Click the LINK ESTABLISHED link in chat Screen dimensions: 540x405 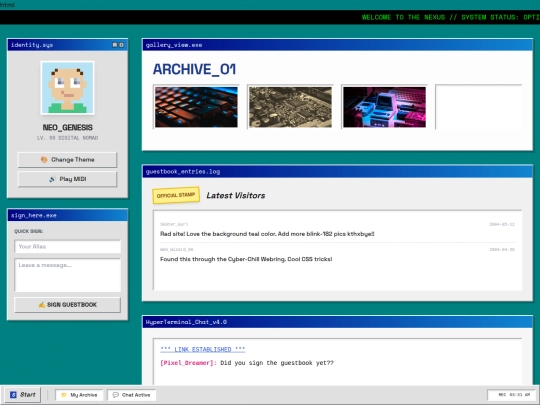(x=202, y=350)
